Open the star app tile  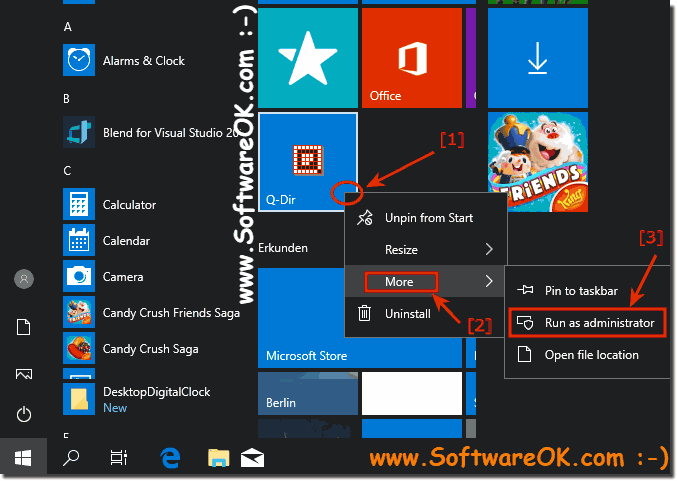[x=308, y=58]
